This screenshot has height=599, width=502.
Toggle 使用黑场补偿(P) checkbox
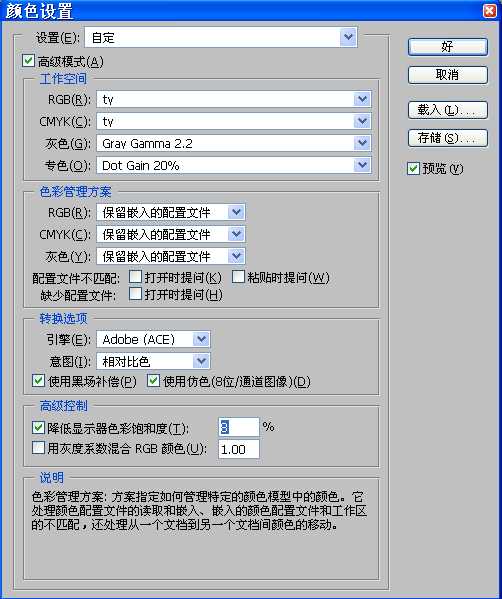click(38, 381)
